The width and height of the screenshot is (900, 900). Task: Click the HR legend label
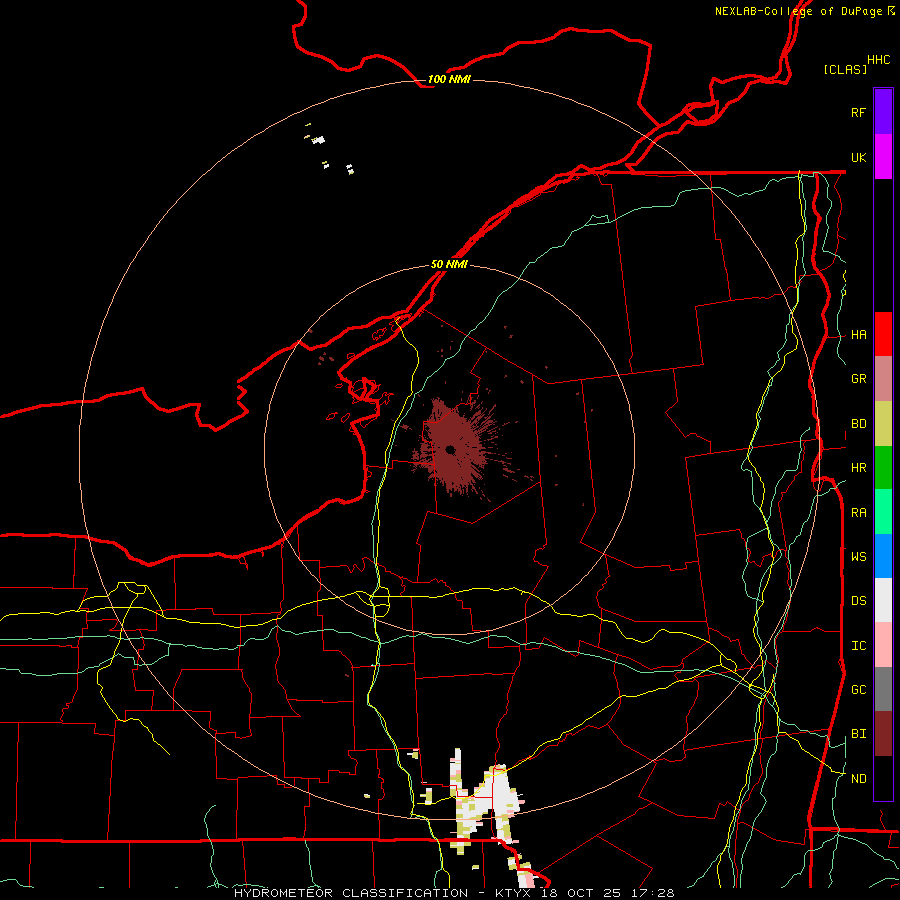click(859, 468)
